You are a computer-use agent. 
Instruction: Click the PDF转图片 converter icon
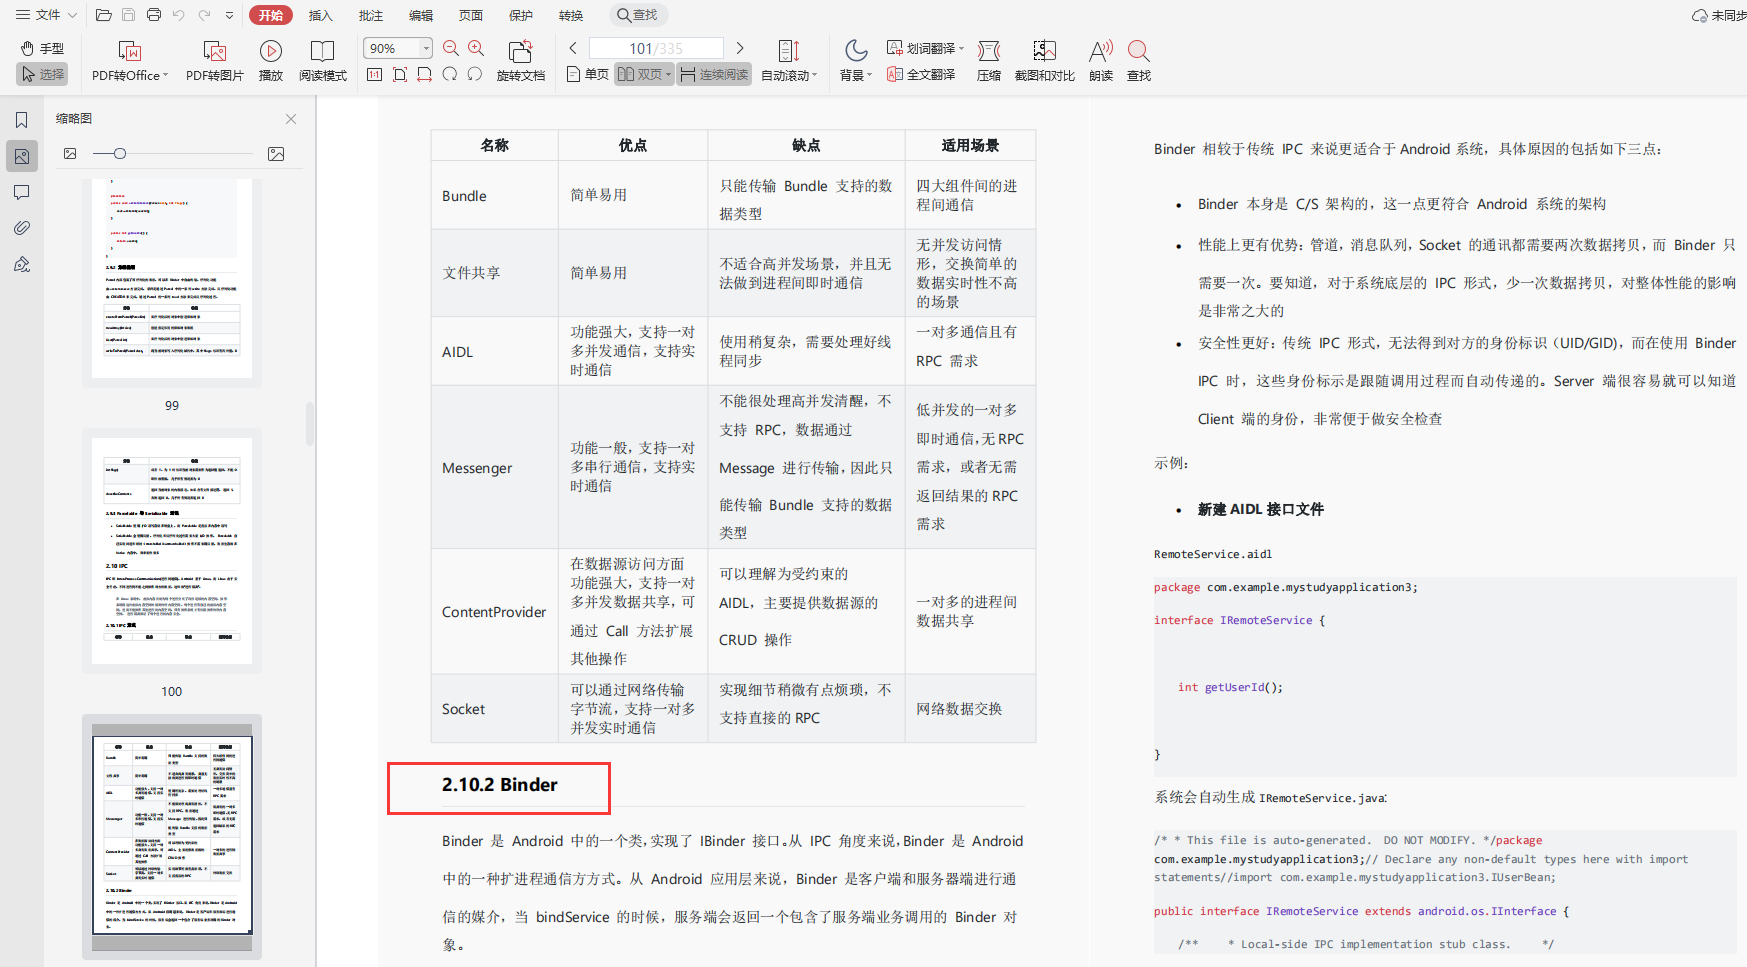point(214,51)
